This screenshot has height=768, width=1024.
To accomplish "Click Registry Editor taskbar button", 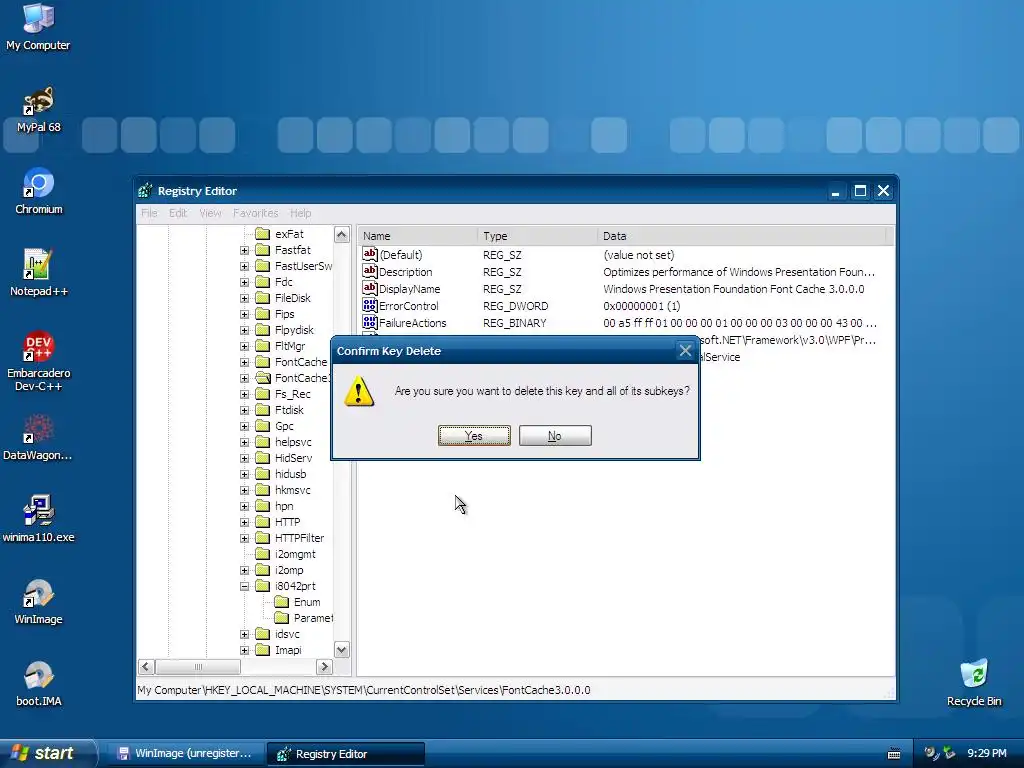I will click(x=346, y=754).
